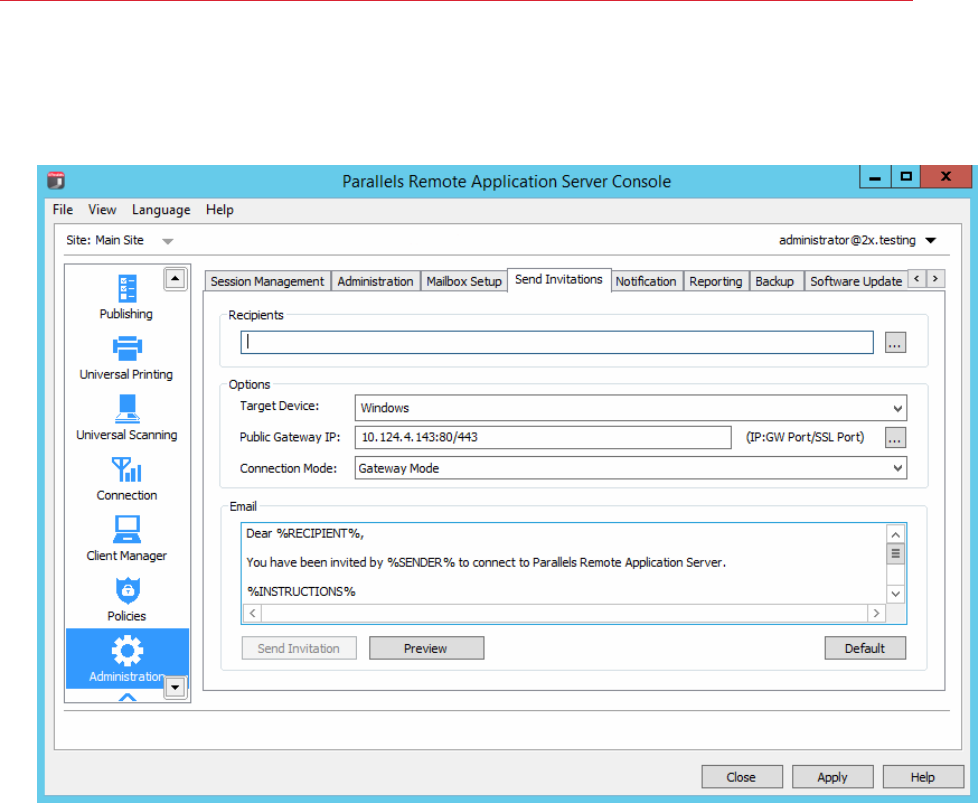This screenshot has height=803, width=978.
Task: Open the Client Manager category
Action: pos(127,539)
